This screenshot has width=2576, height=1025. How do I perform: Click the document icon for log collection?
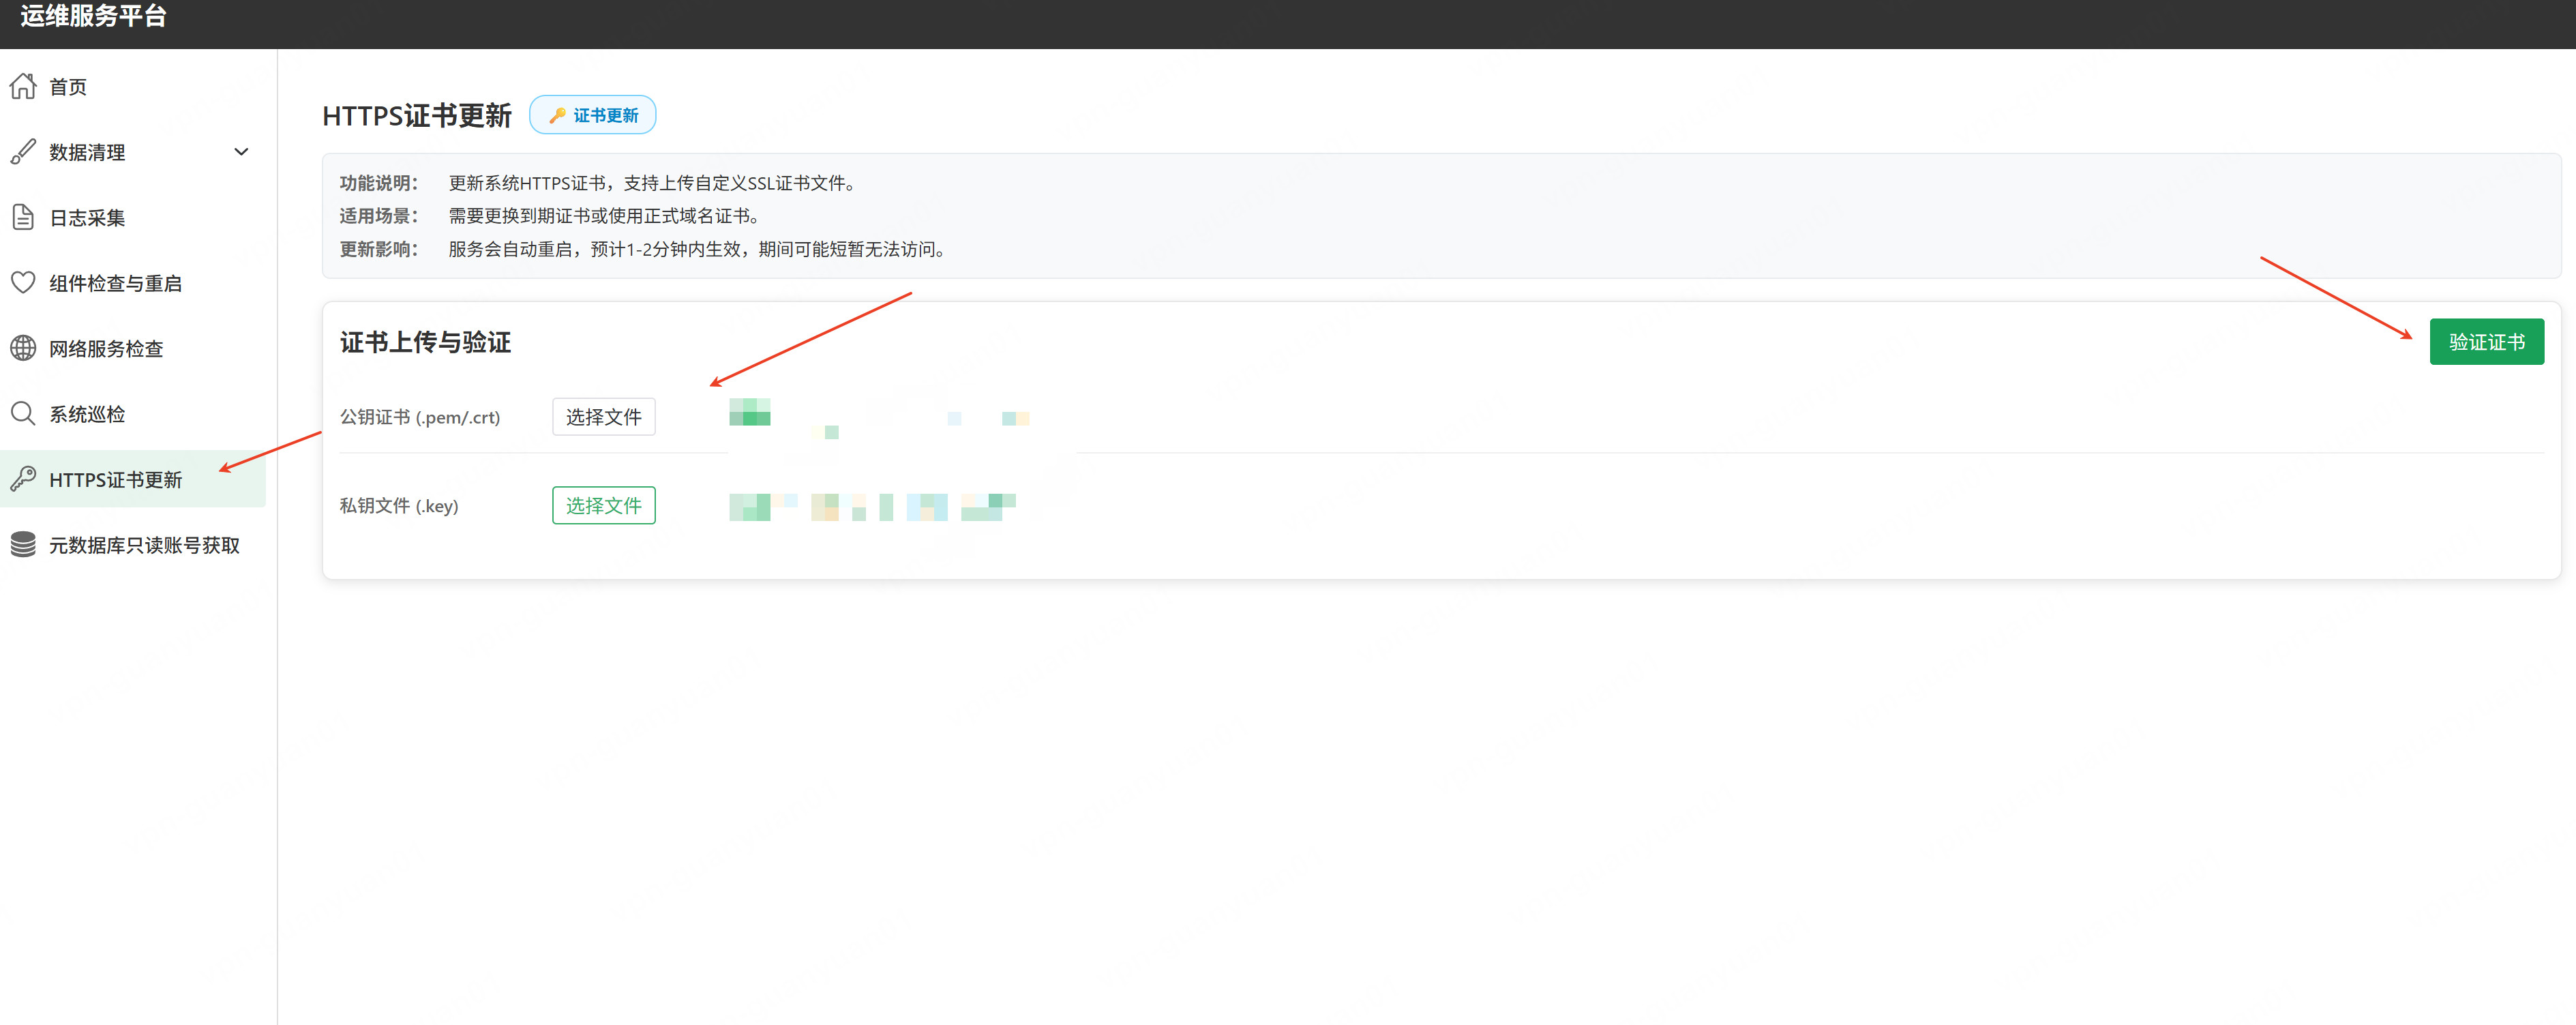tap(23, 217)
